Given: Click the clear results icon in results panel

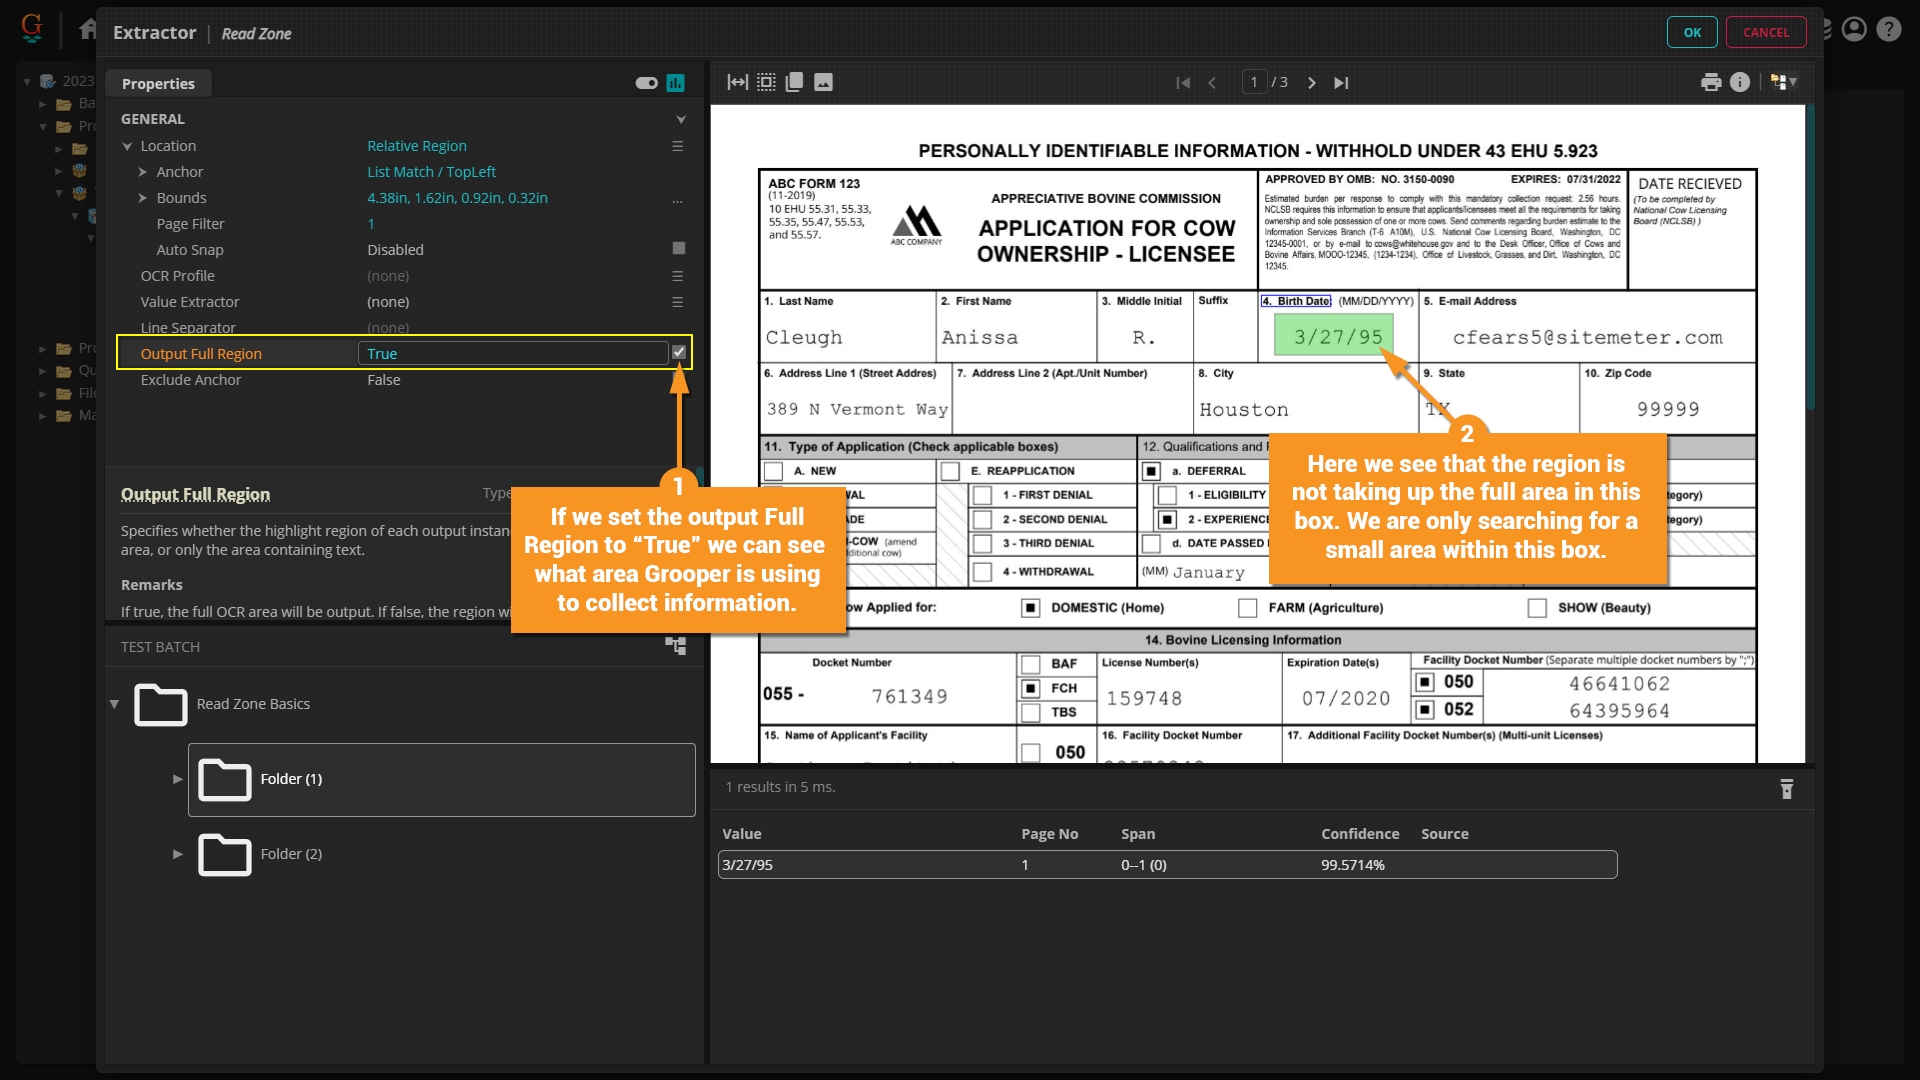Looking at the screenshot, I should pos(1787,789).
